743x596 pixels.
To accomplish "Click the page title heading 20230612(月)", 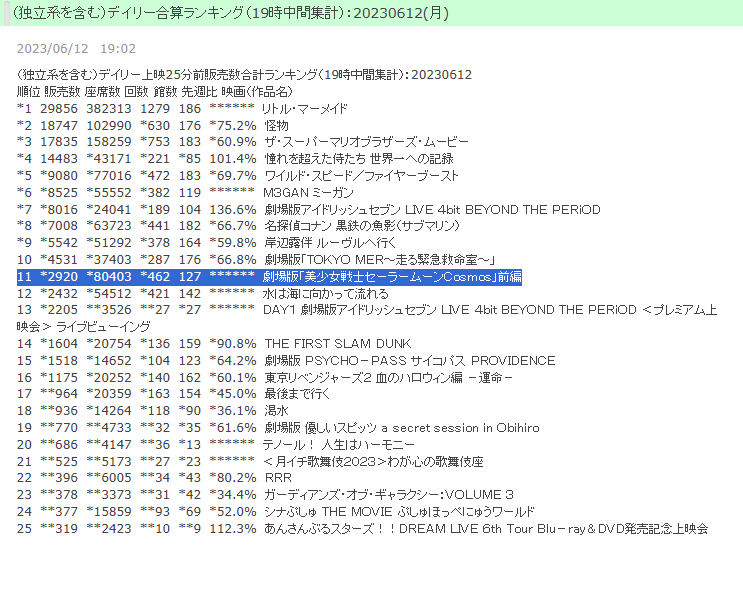I will coord(231,13).
